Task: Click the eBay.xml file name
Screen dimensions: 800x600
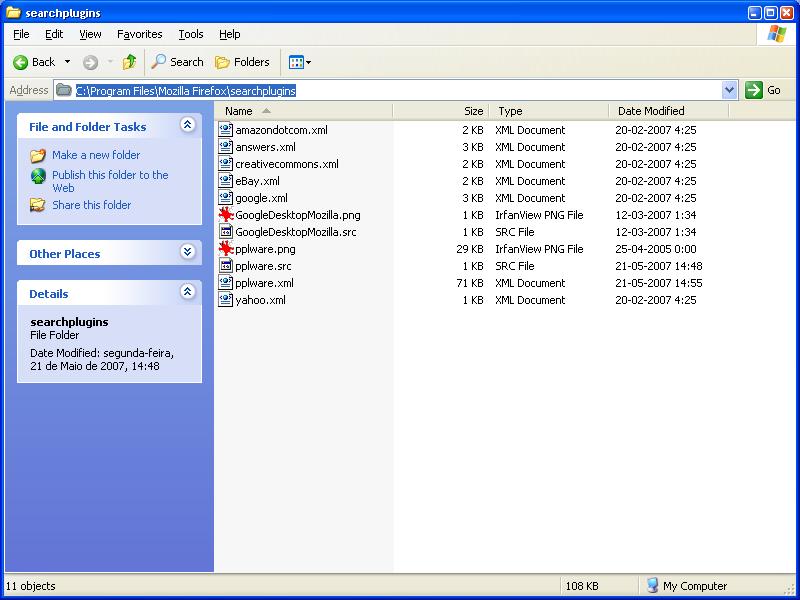Action: (257, 181)
